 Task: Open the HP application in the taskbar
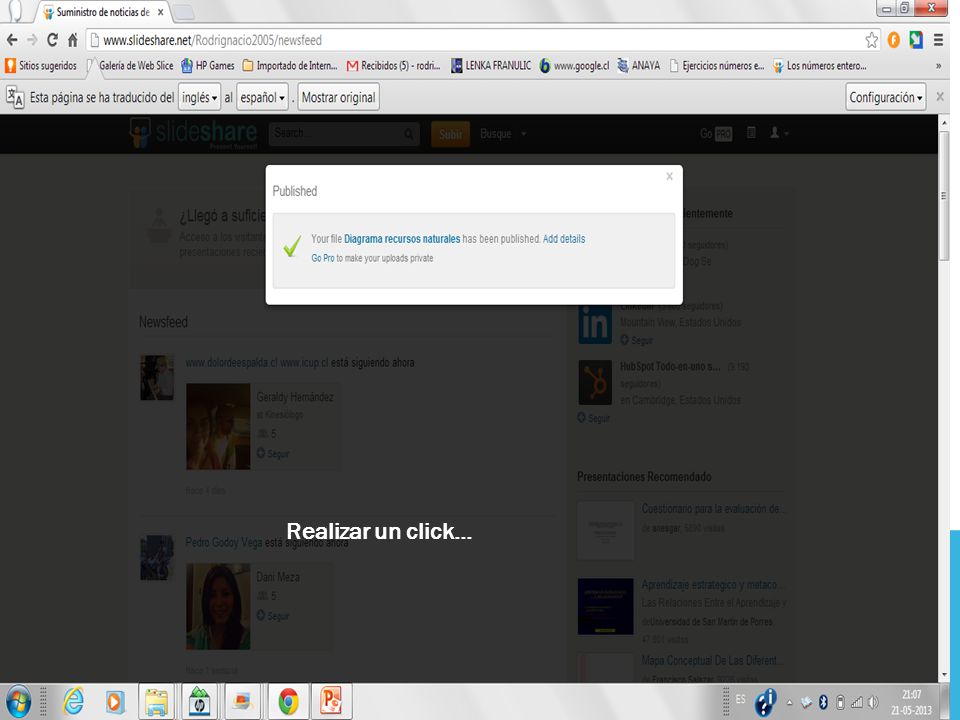click(x=199, y=702)
